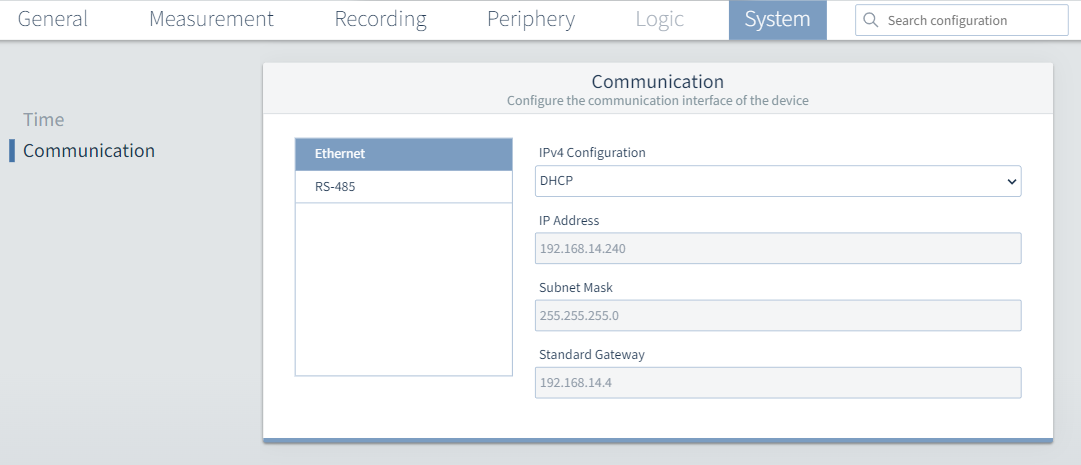
Task: Click the Subnet Mask field
Action: tap(778, 315)
